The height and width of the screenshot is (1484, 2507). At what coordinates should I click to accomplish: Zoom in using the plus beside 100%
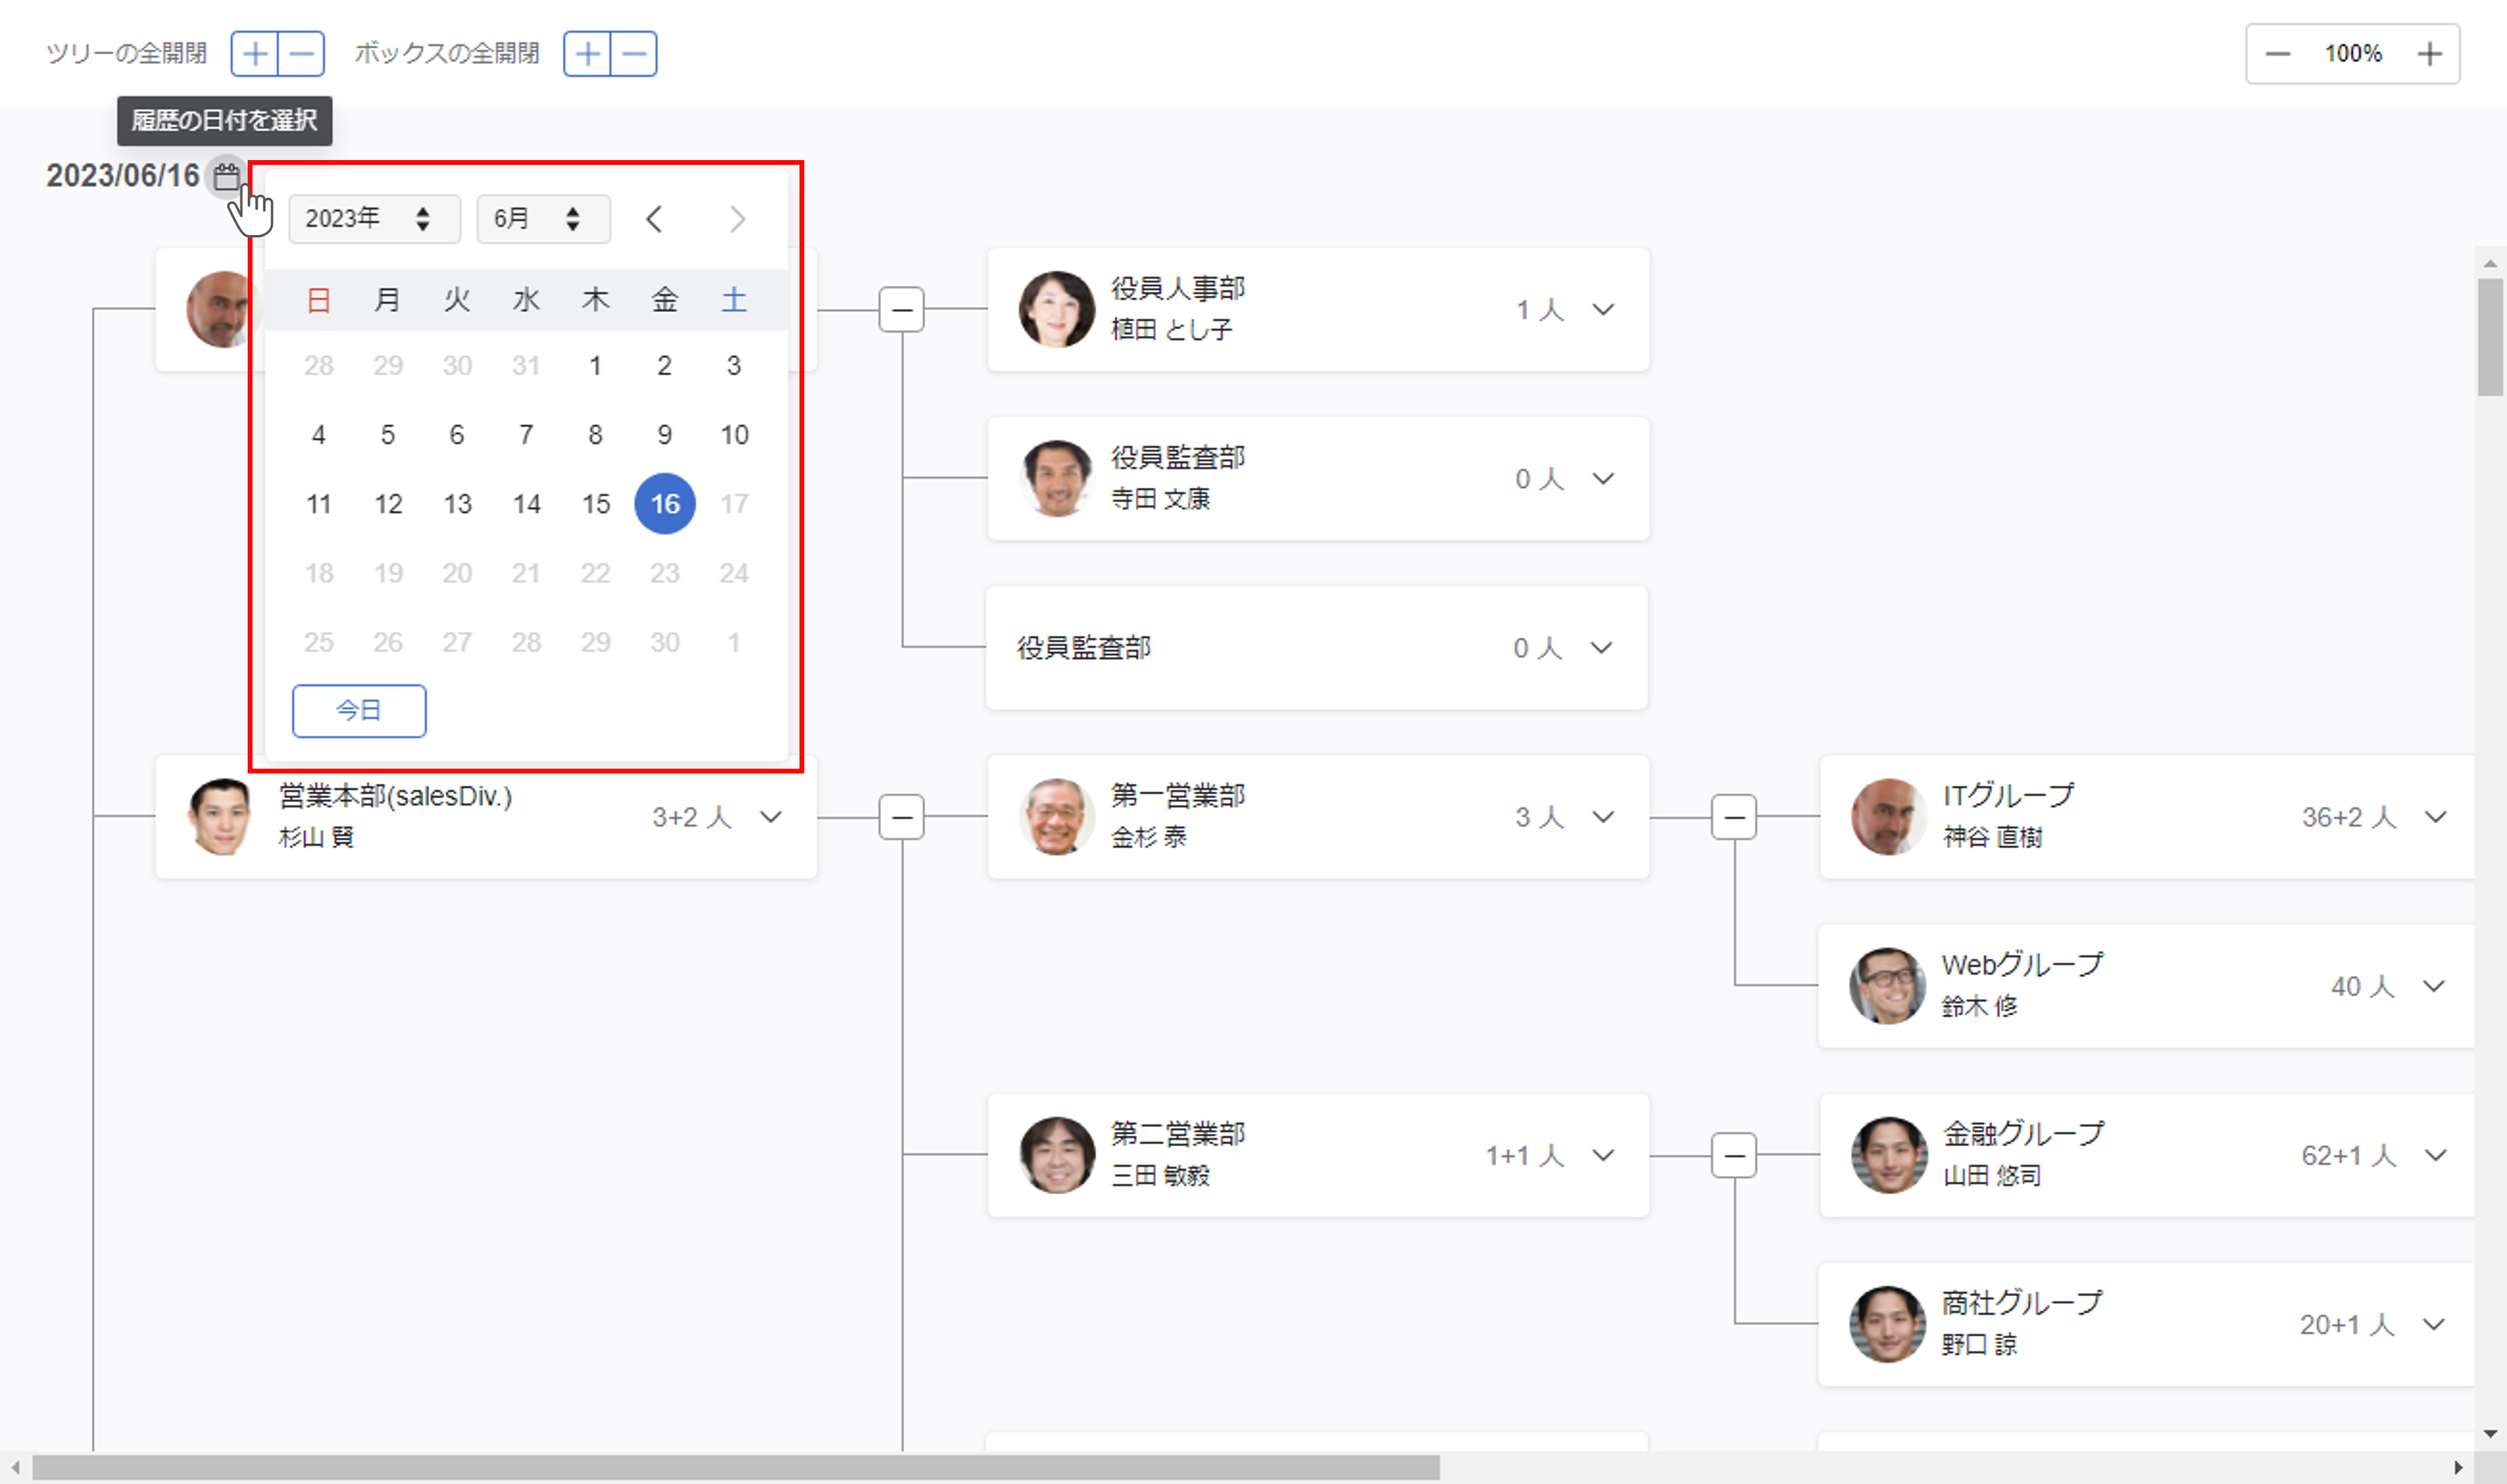point(2429,54)
